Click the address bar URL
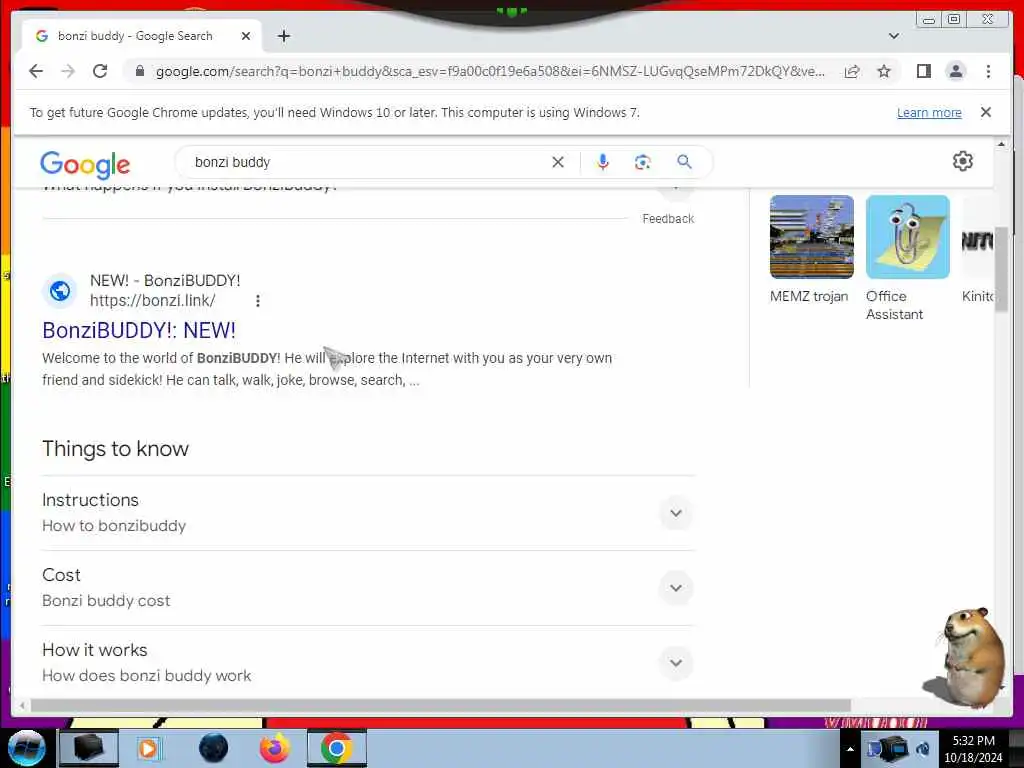The height and width of the screenshot is (768, 1024). pos(490,71)
